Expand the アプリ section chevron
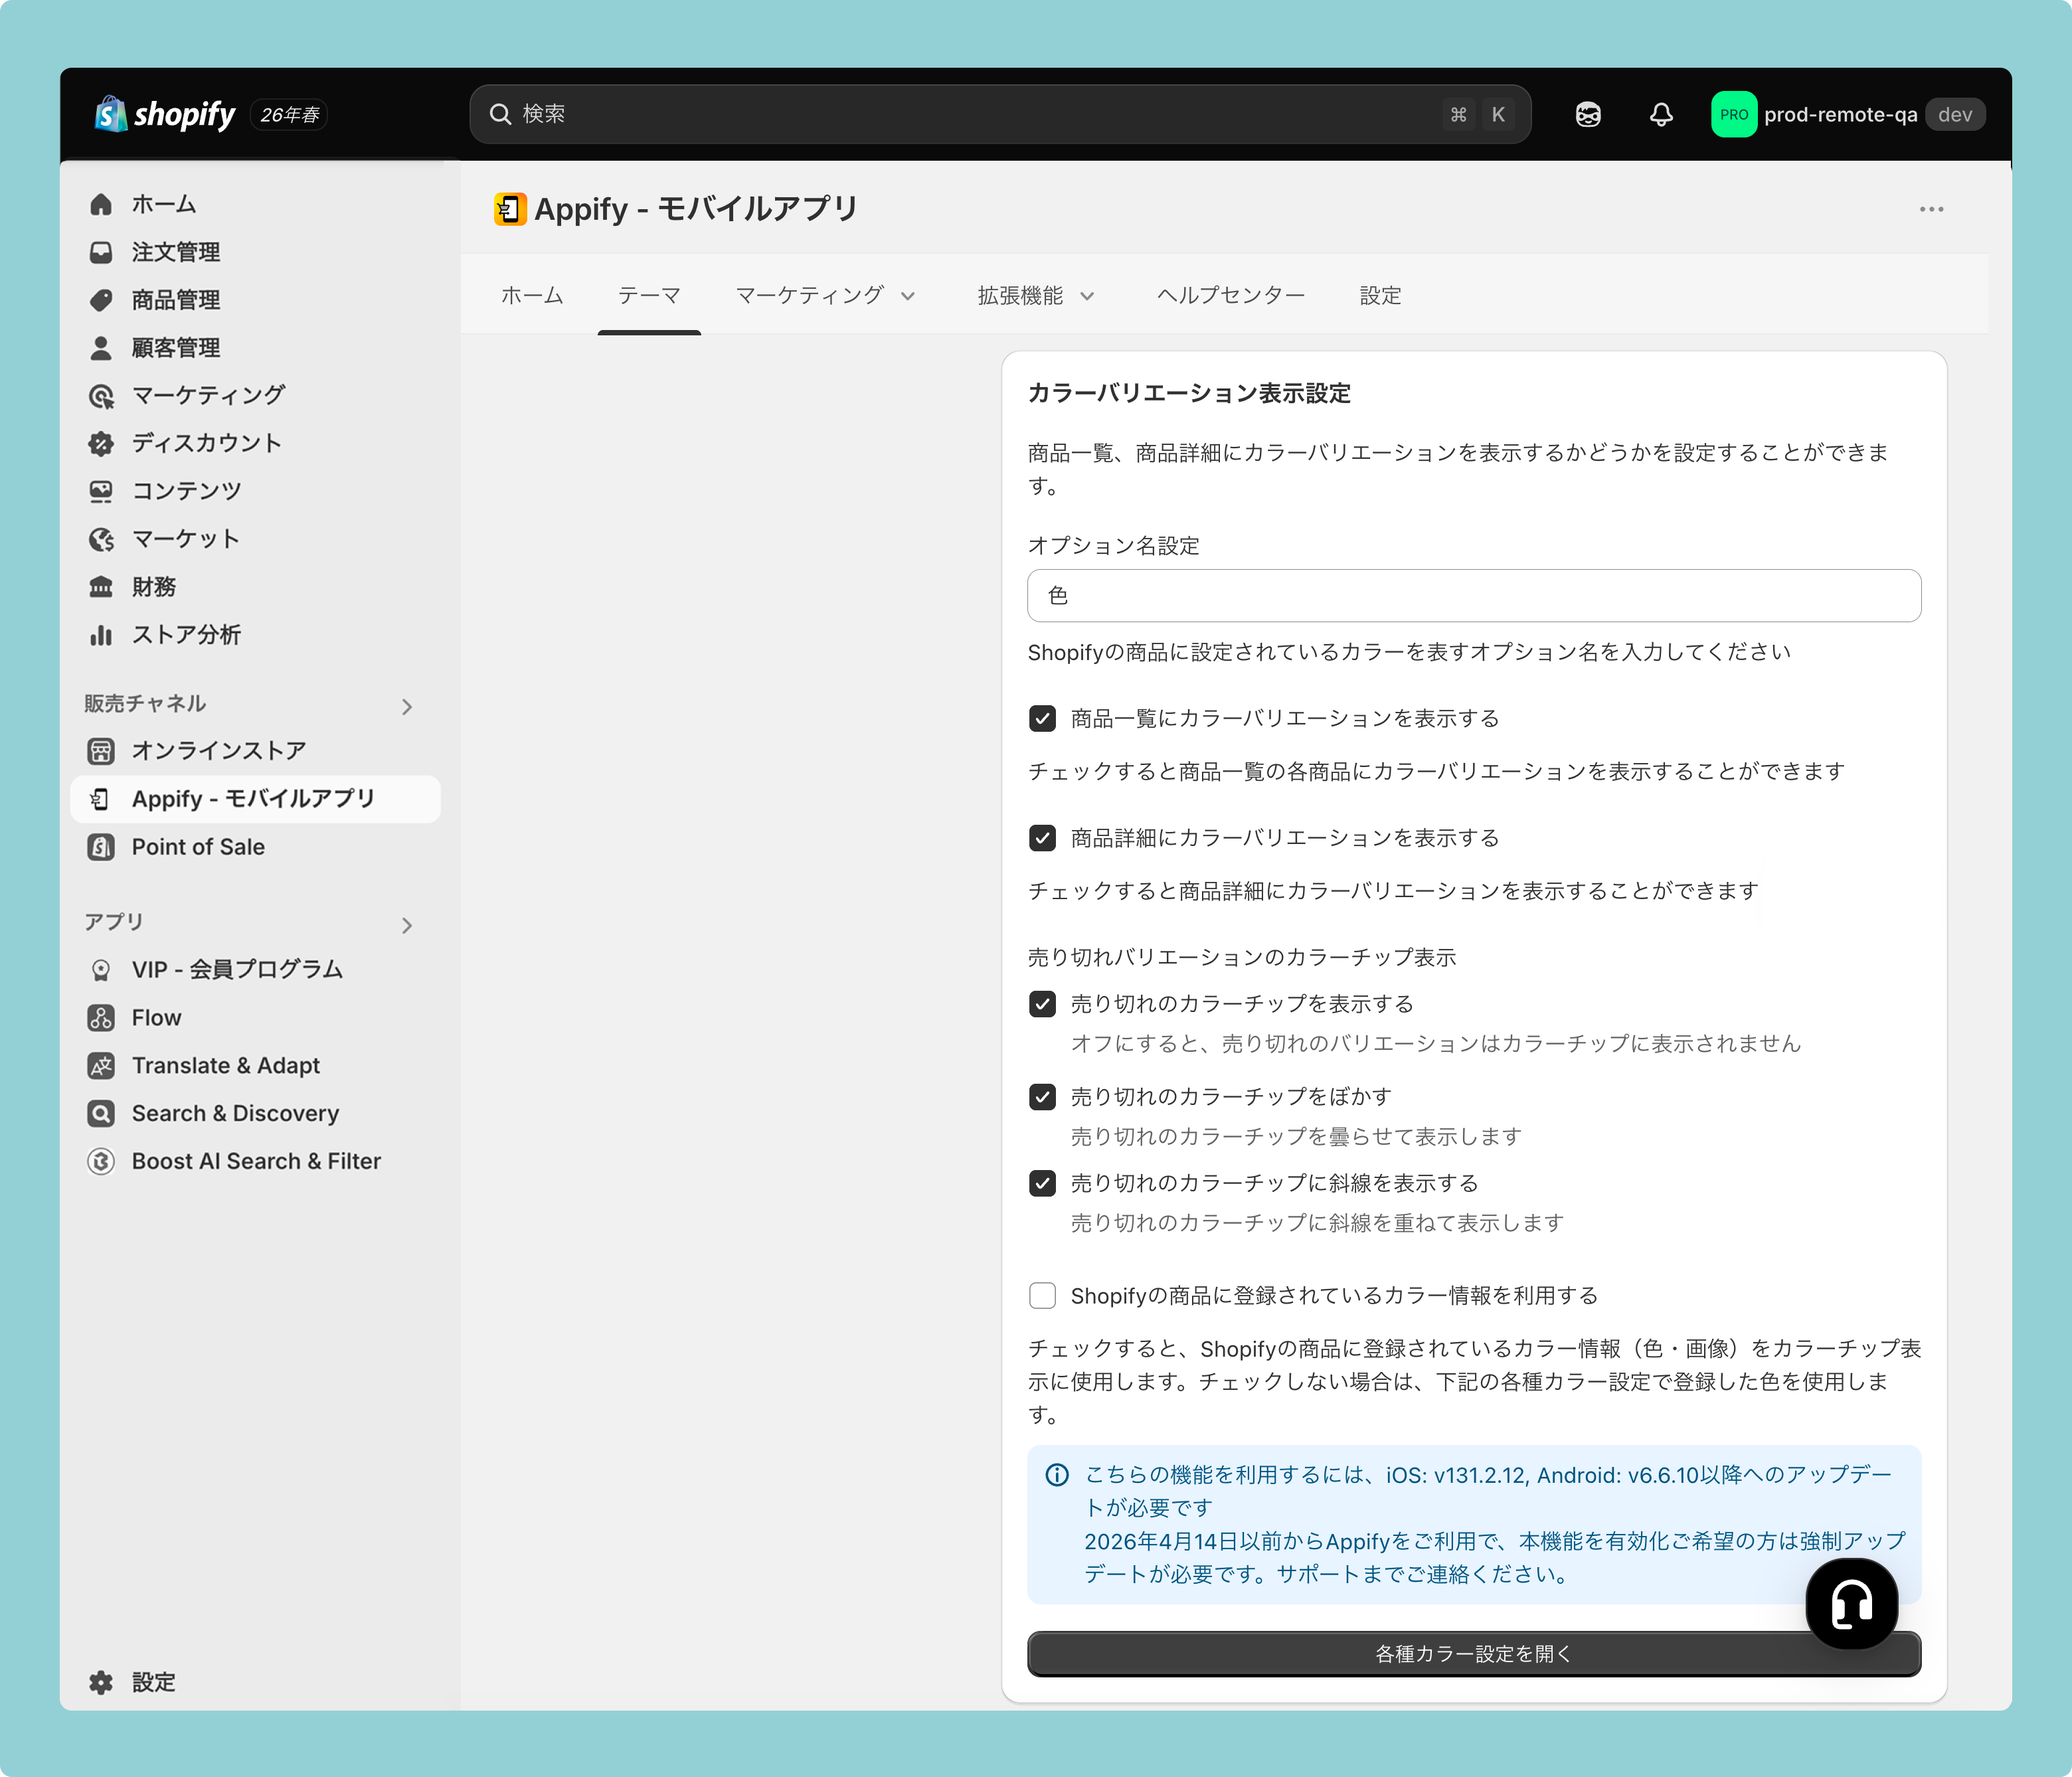The height and width of the screenshot is (1777, 2072). coord(407,926)
